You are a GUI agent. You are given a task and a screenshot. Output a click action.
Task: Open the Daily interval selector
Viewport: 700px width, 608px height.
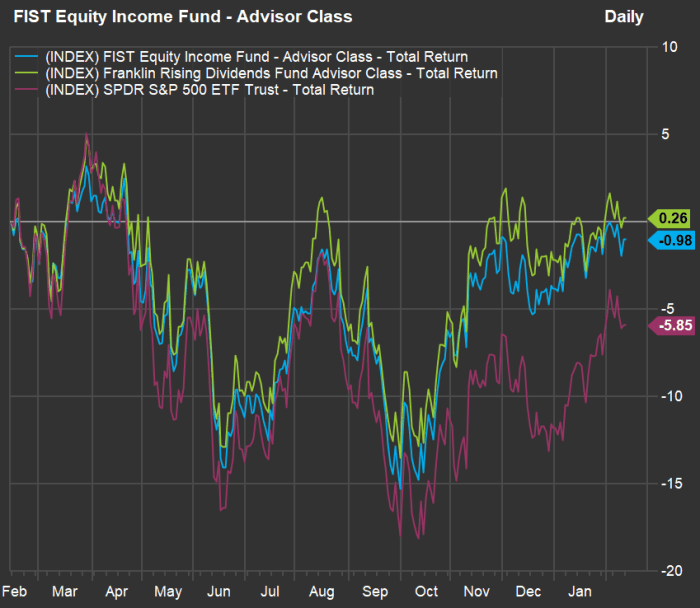click(x=624, y=17)
